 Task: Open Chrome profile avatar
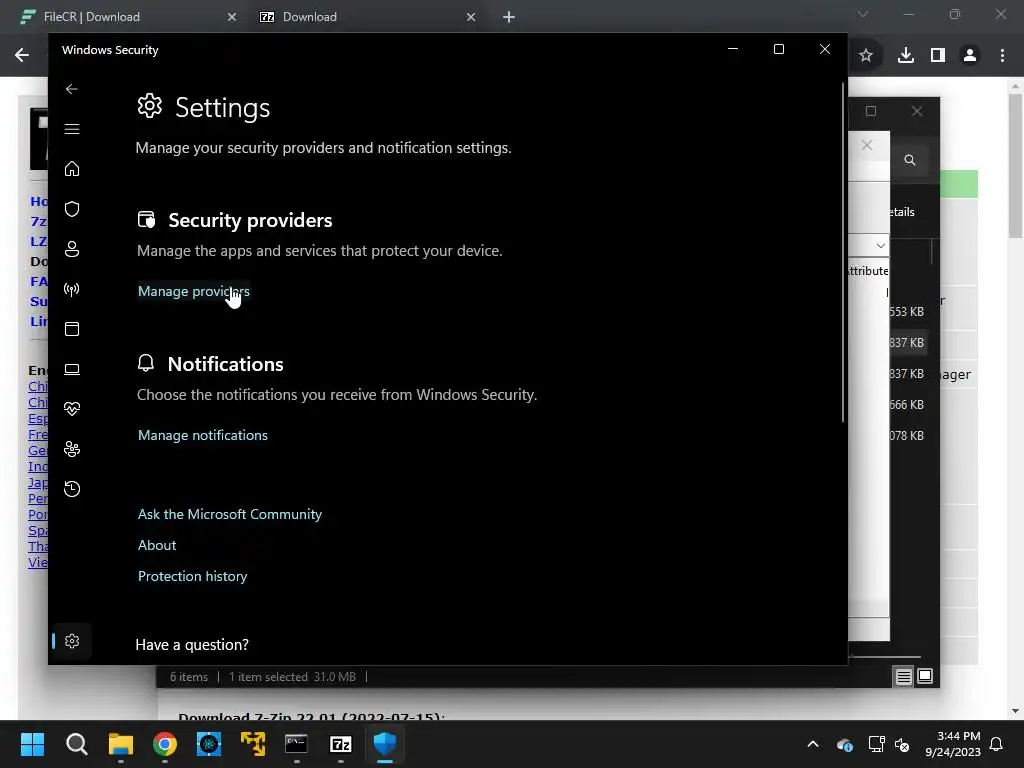[x=970, y=56]
